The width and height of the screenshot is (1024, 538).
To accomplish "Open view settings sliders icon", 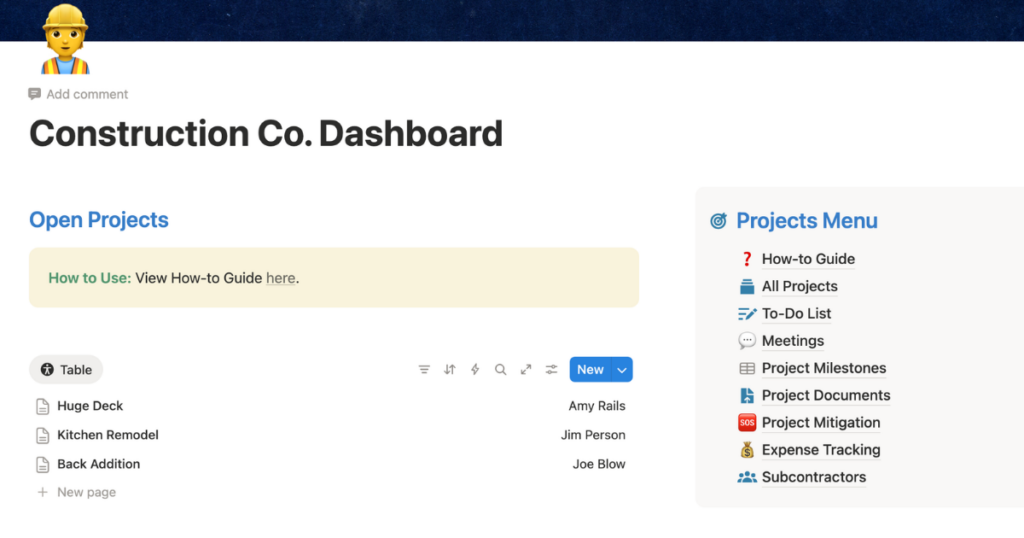I will coord(551,370).
